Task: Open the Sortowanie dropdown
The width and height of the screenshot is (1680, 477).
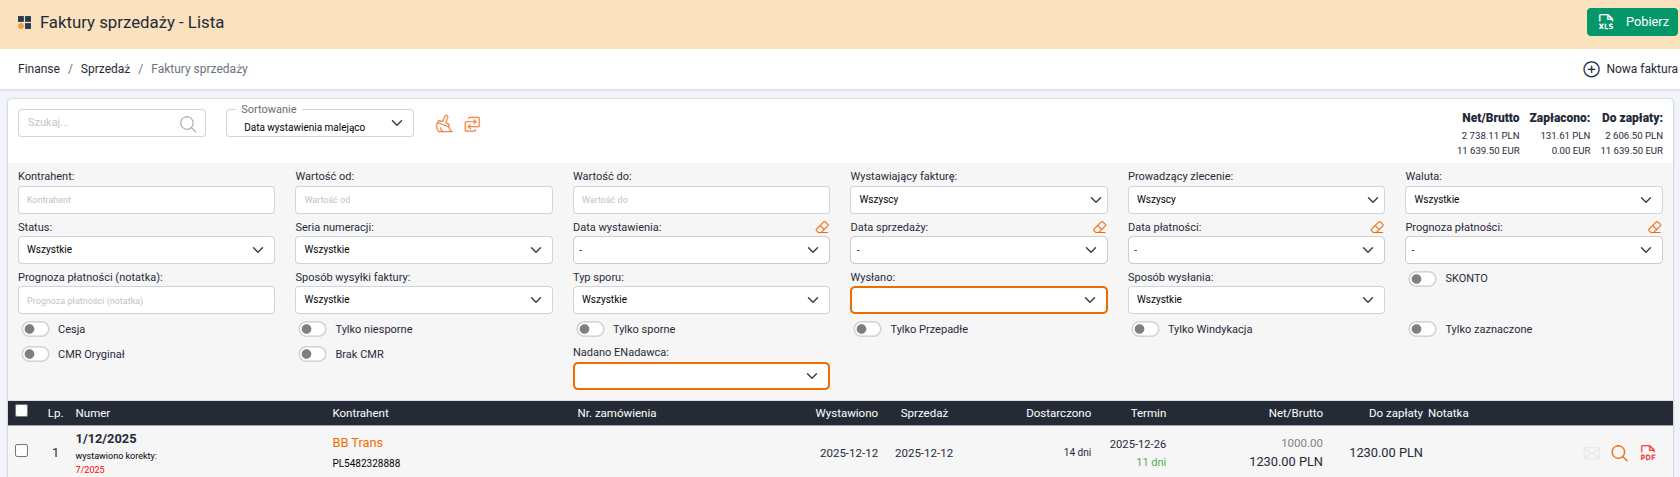Action: tap(320, 124)
